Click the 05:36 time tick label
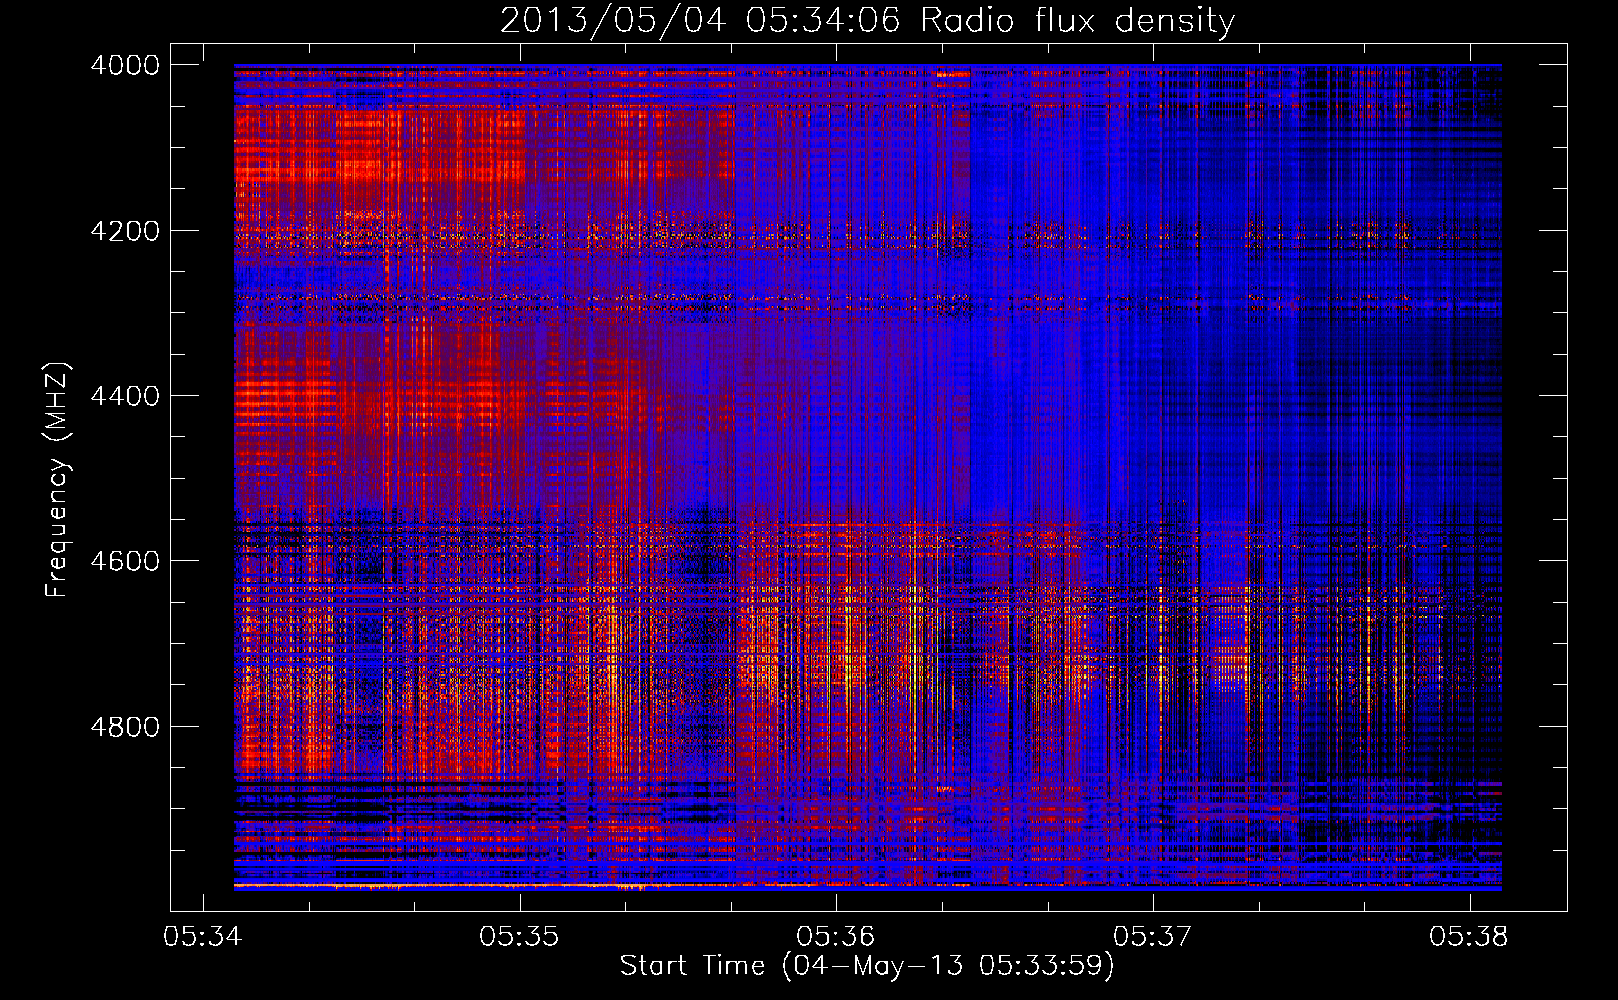The image size is (1618, 1000). pyautogui.click(x=836, y=936)
